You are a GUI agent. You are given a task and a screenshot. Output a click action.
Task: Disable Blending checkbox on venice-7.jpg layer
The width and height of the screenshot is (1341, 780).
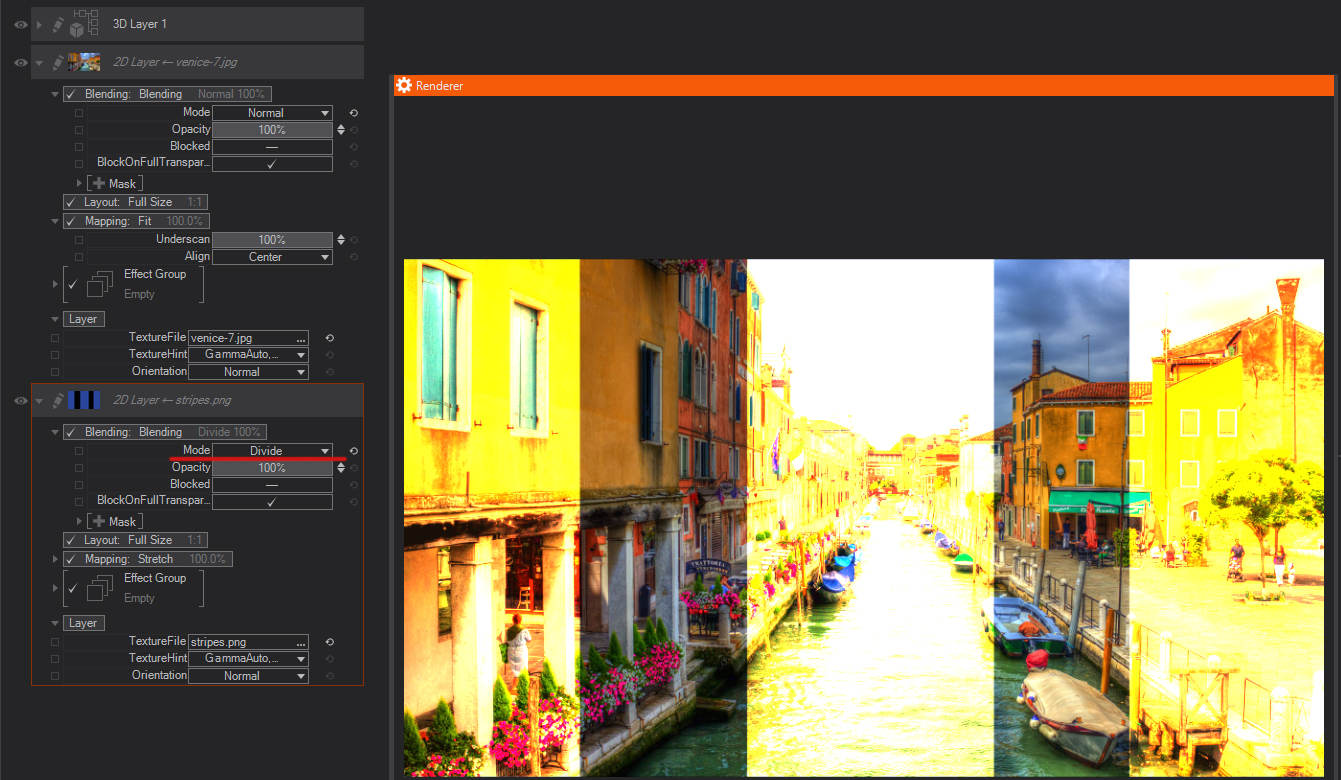[71, 94]
